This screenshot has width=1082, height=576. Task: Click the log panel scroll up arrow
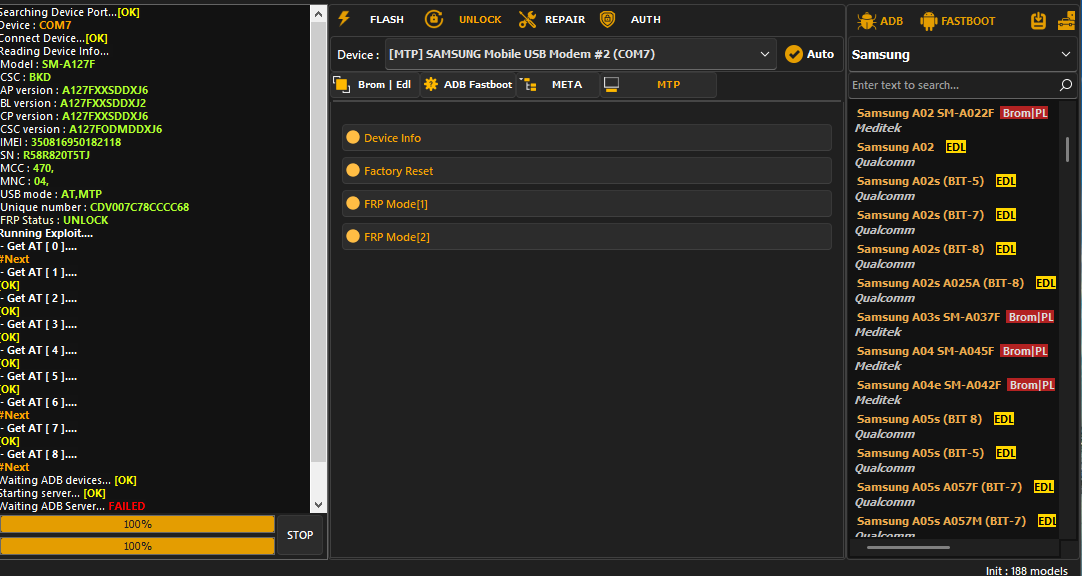tap(318, 14)
